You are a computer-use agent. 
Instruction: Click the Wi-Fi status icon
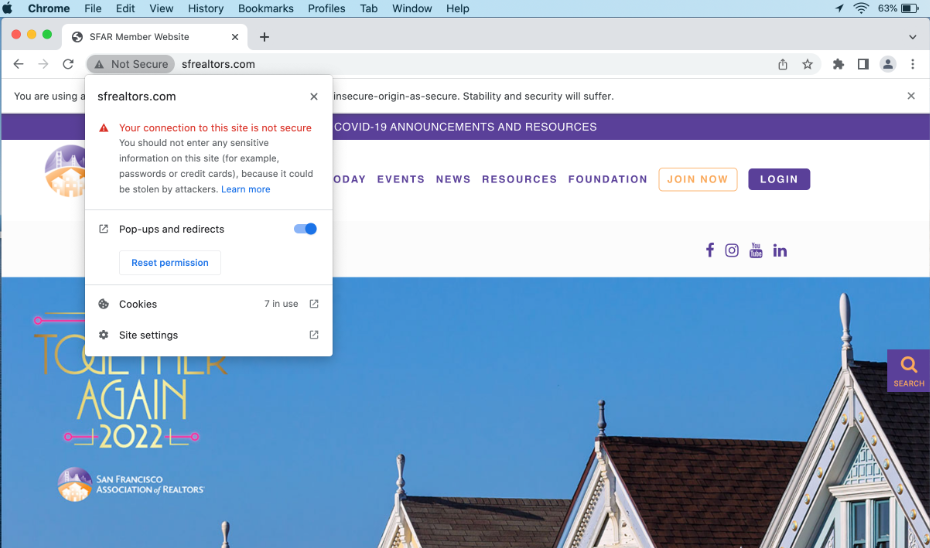pos(861,8)
